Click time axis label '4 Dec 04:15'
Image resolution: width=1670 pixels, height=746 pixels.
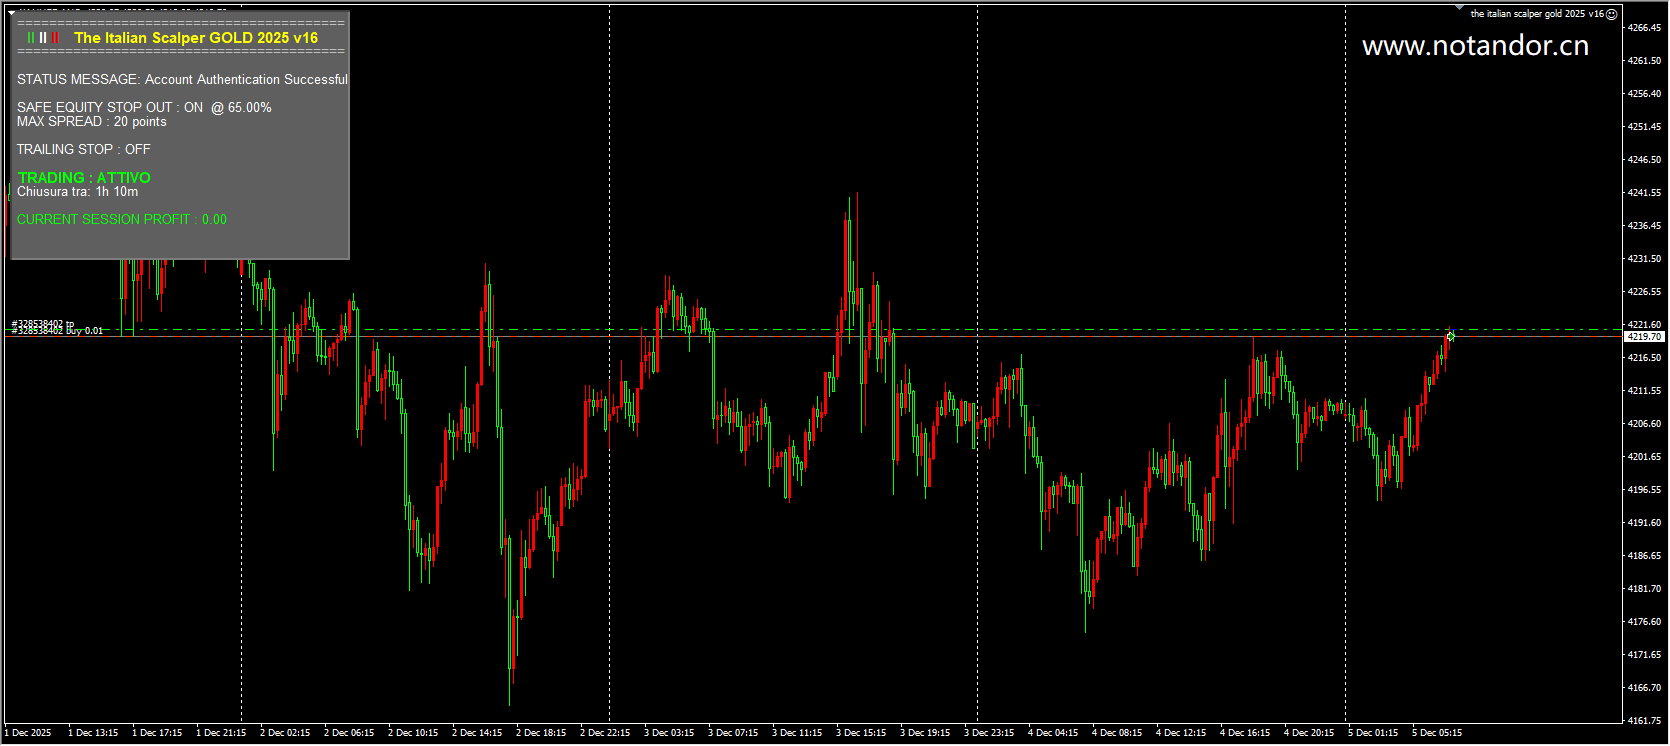click(1053, 733)
